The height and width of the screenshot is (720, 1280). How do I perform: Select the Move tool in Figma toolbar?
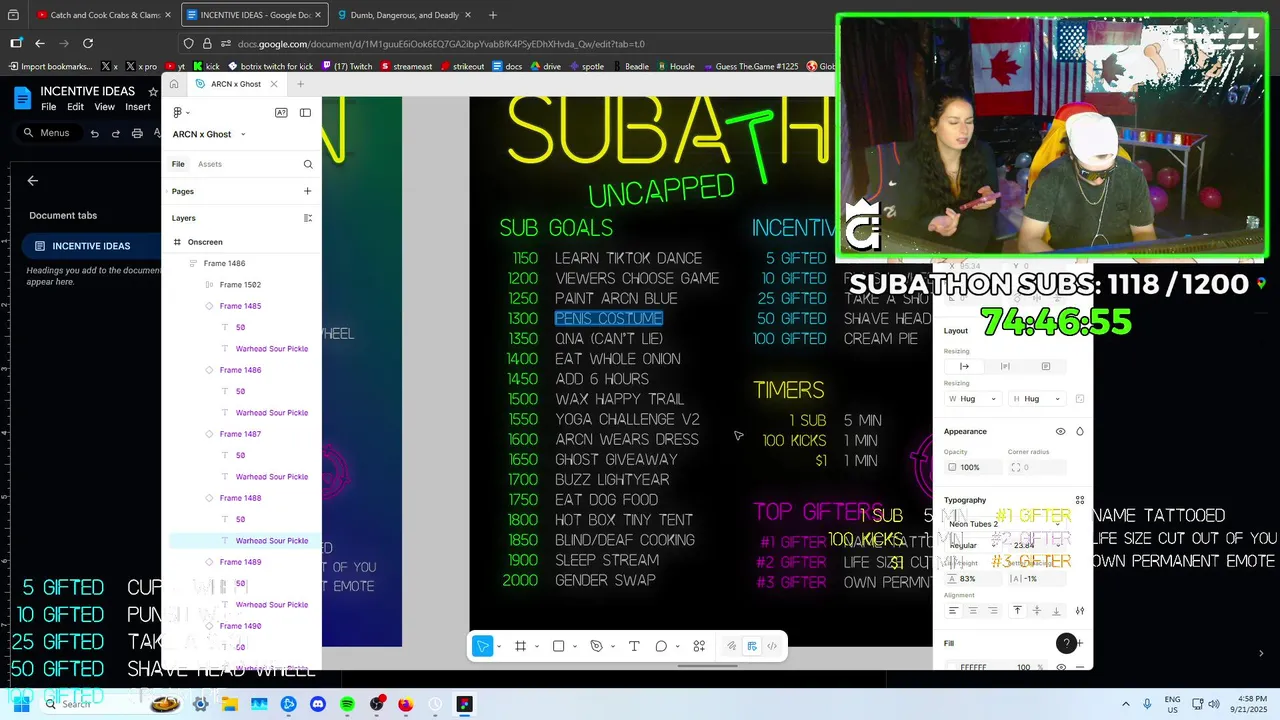(482, 646)
